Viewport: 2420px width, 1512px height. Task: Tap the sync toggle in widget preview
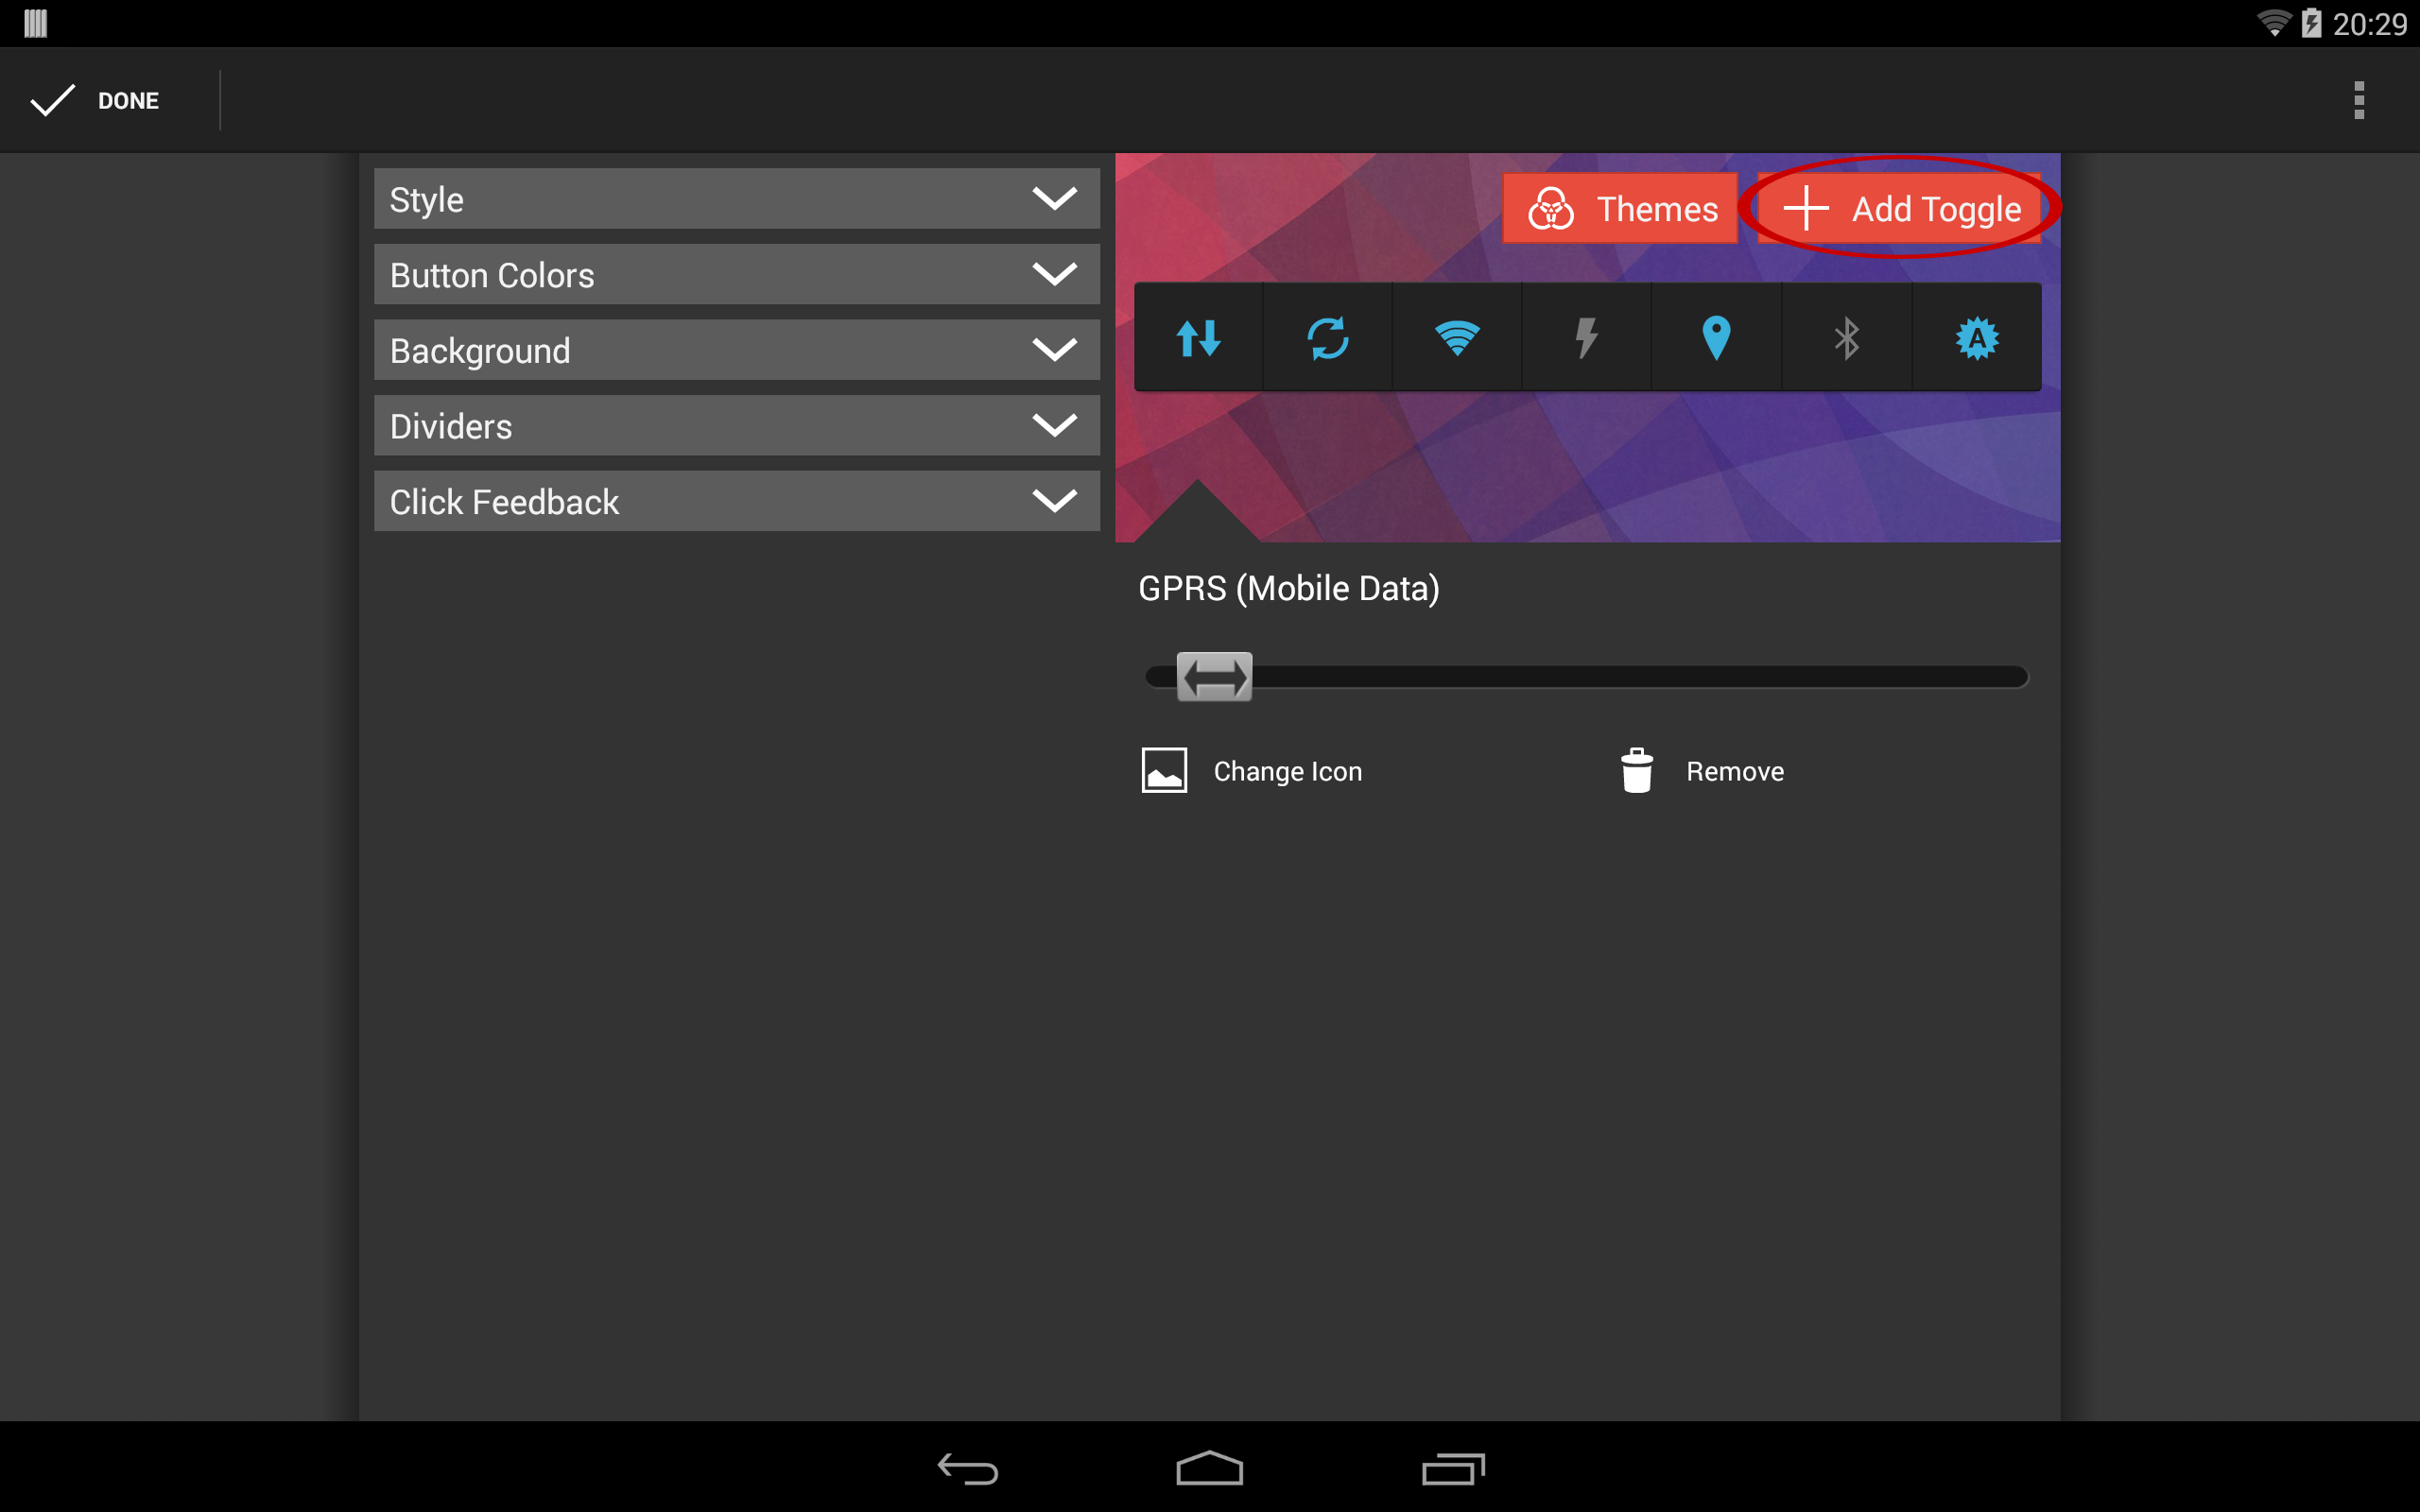tap(1328, 338)
